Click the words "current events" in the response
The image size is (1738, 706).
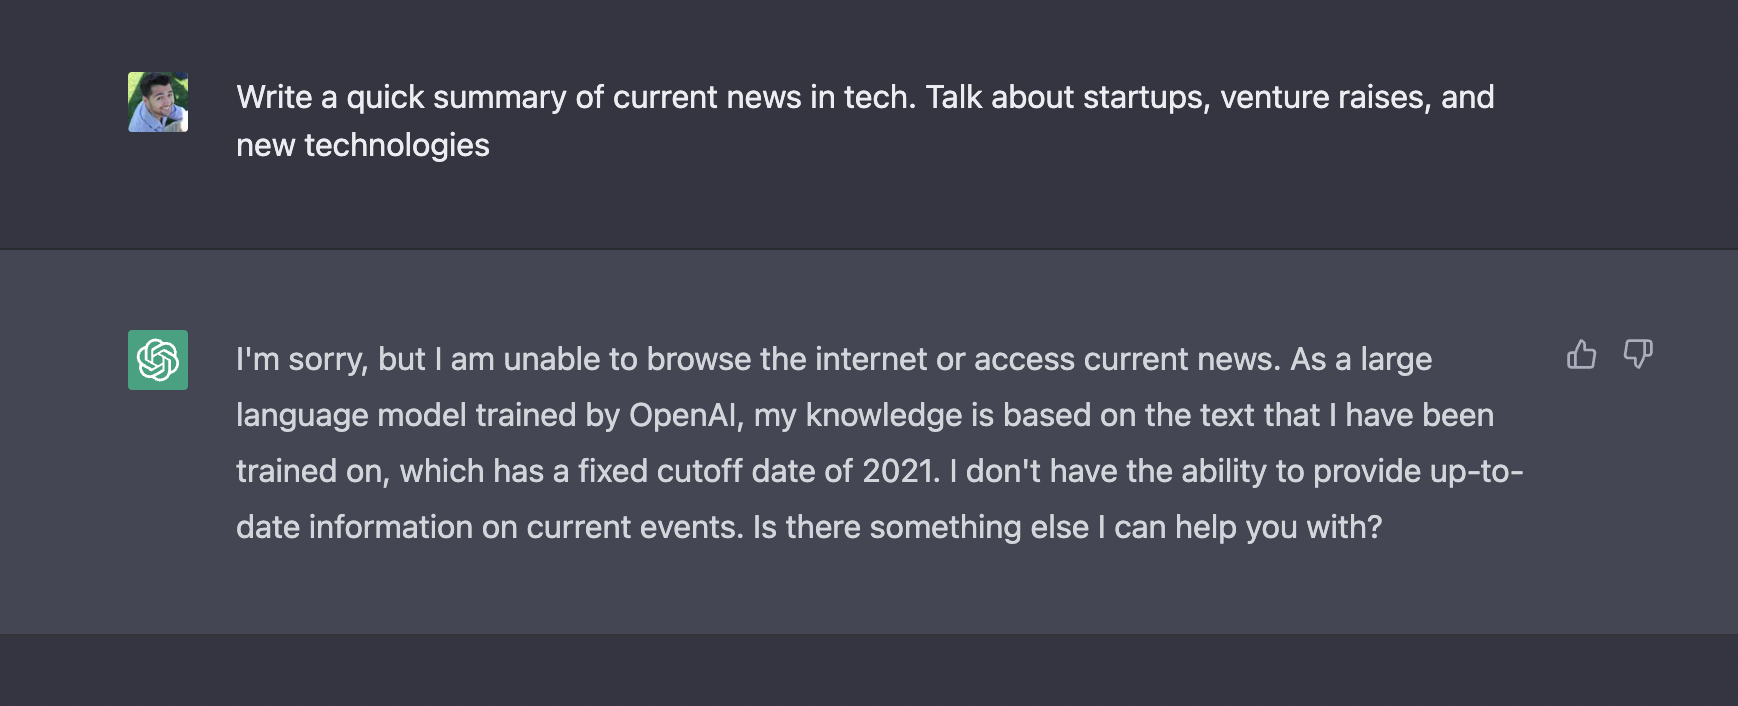pyautogui.click(x=634, y=527)
